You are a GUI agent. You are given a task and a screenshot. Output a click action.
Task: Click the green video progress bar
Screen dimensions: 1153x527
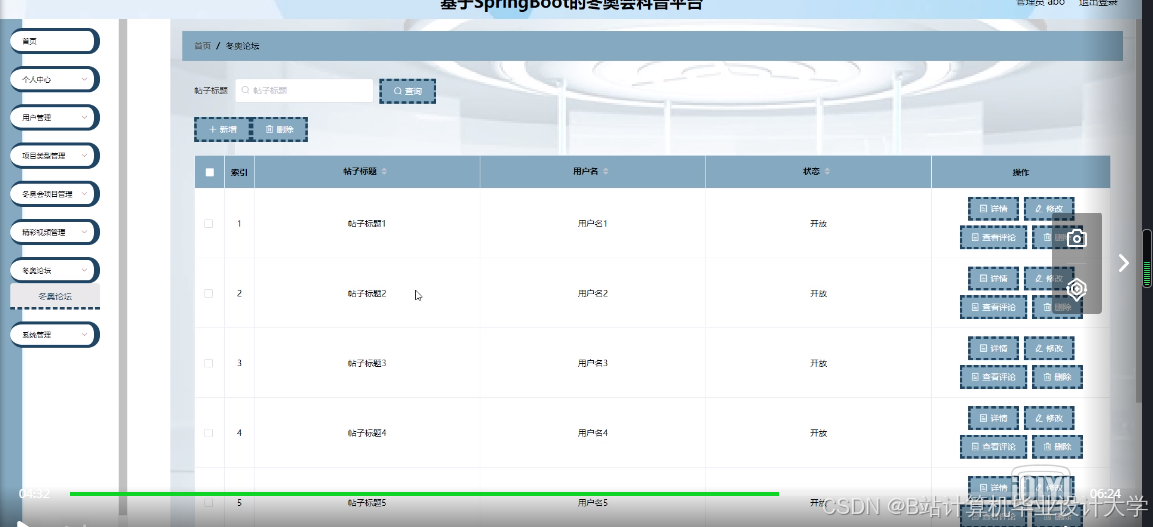pyautogui.click(x=424, y=494)
